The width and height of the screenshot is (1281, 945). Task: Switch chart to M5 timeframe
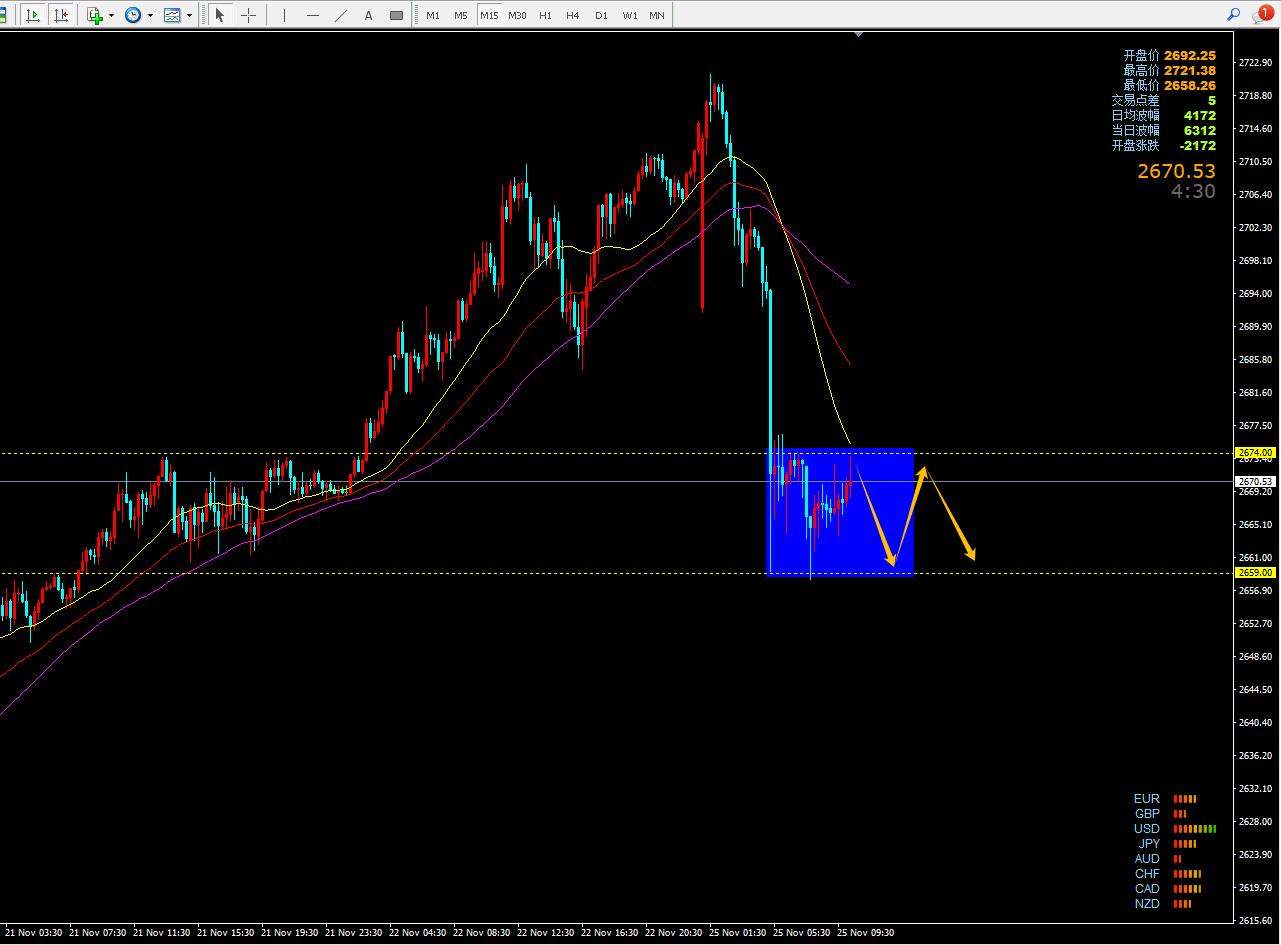[461, 15]
